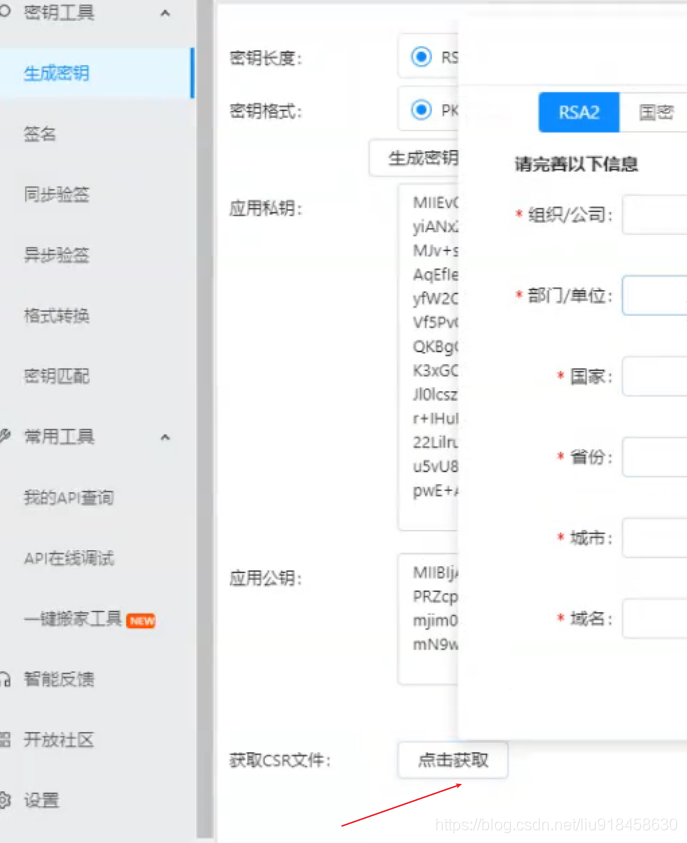This screenshot has width=687, height=843.
Task: Click the sidebar vertical scrollbar
Action: click(x=205, y=419)
